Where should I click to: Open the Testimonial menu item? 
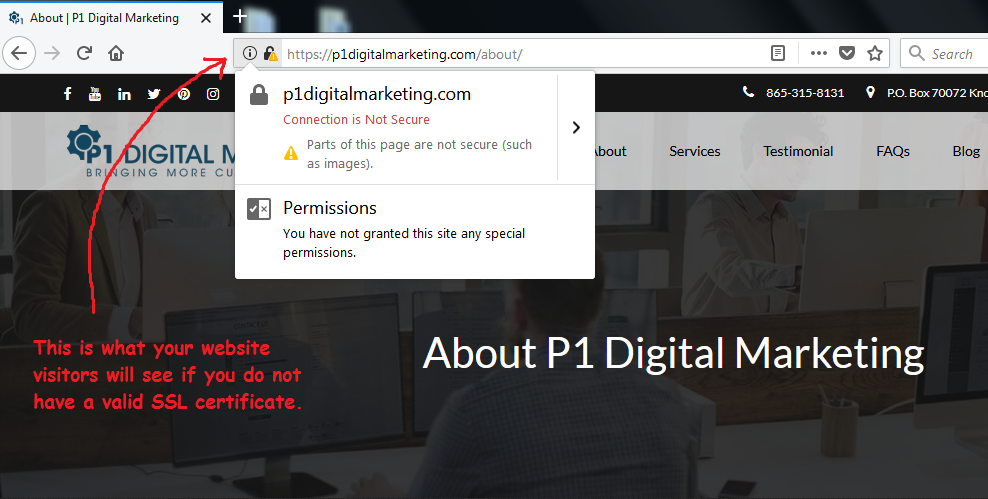pos(798,151)
